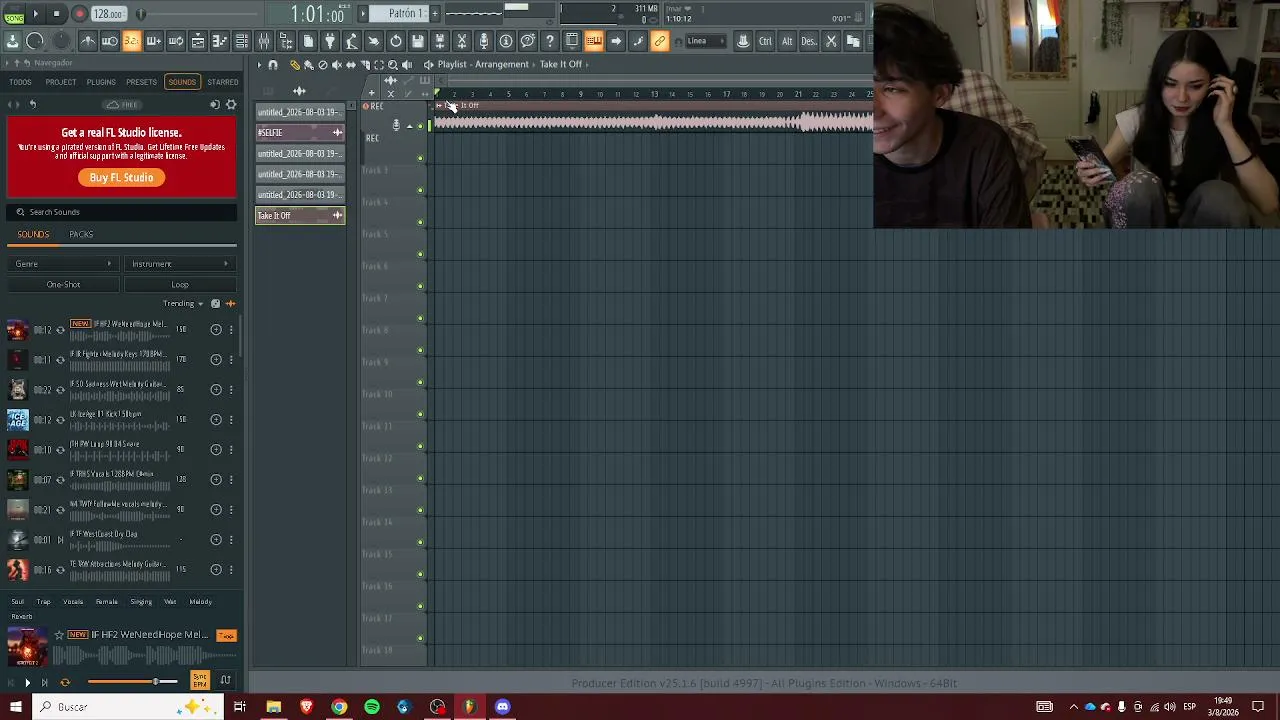This screenshot has height=720, width=1280.
Task: Open the Genre filter dropdown
Action: pyautogui.click(x=63, y=264)
